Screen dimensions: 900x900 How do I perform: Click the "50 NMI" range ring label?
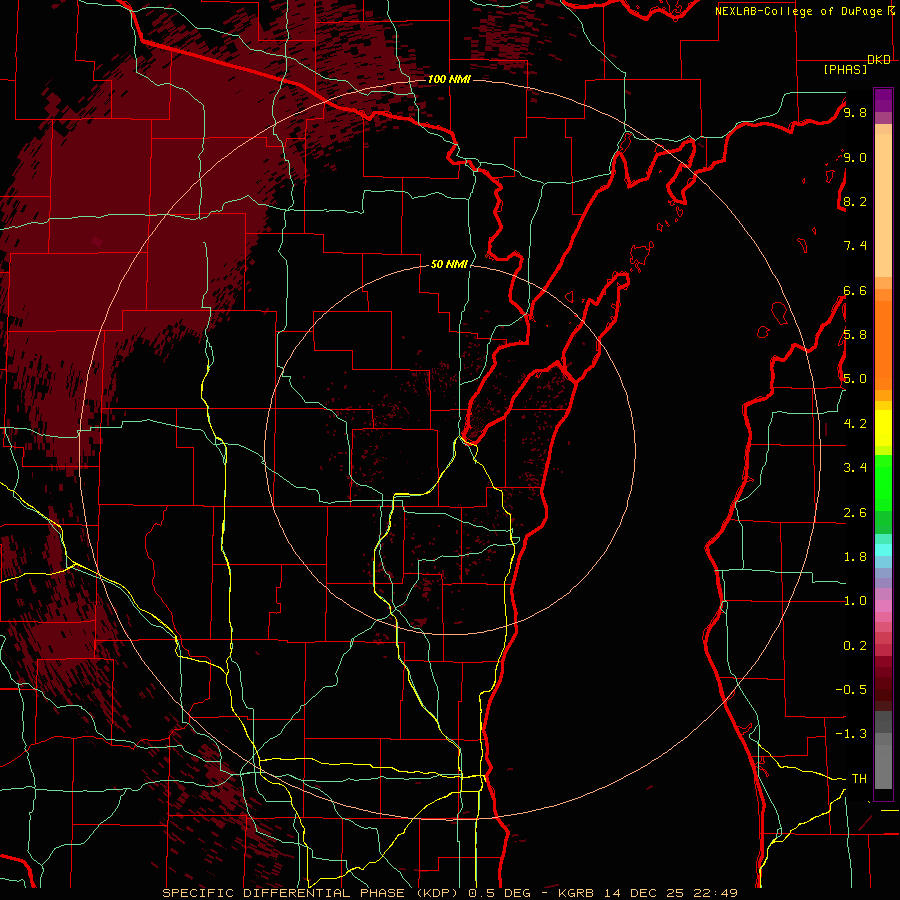(449, 264)
